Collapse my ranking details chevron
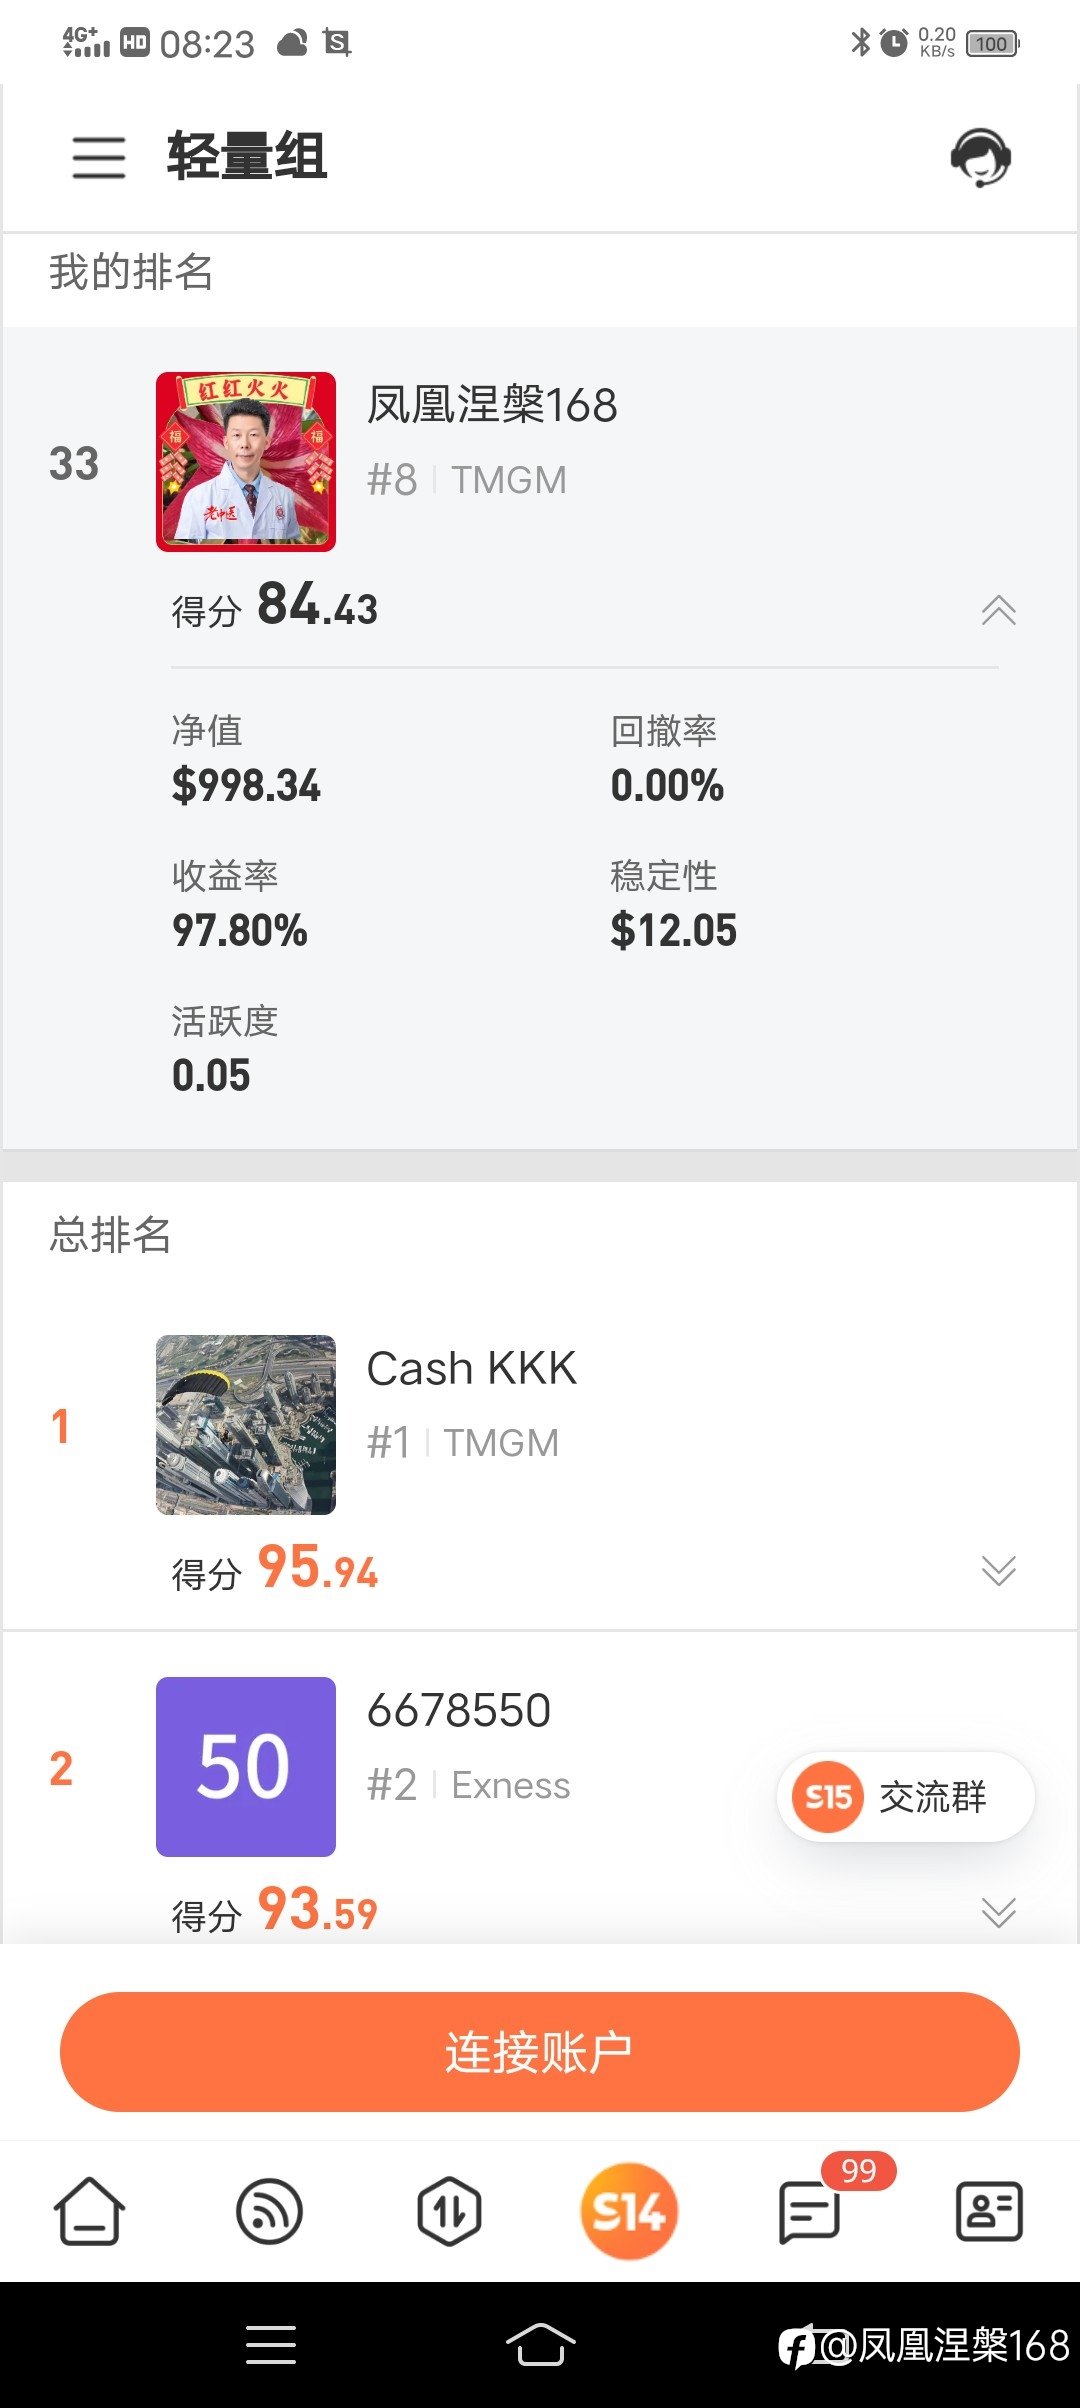Image resolution: width=1080 pixels, height=2408 pixels. pyautogui.click(x=998, y=610)
